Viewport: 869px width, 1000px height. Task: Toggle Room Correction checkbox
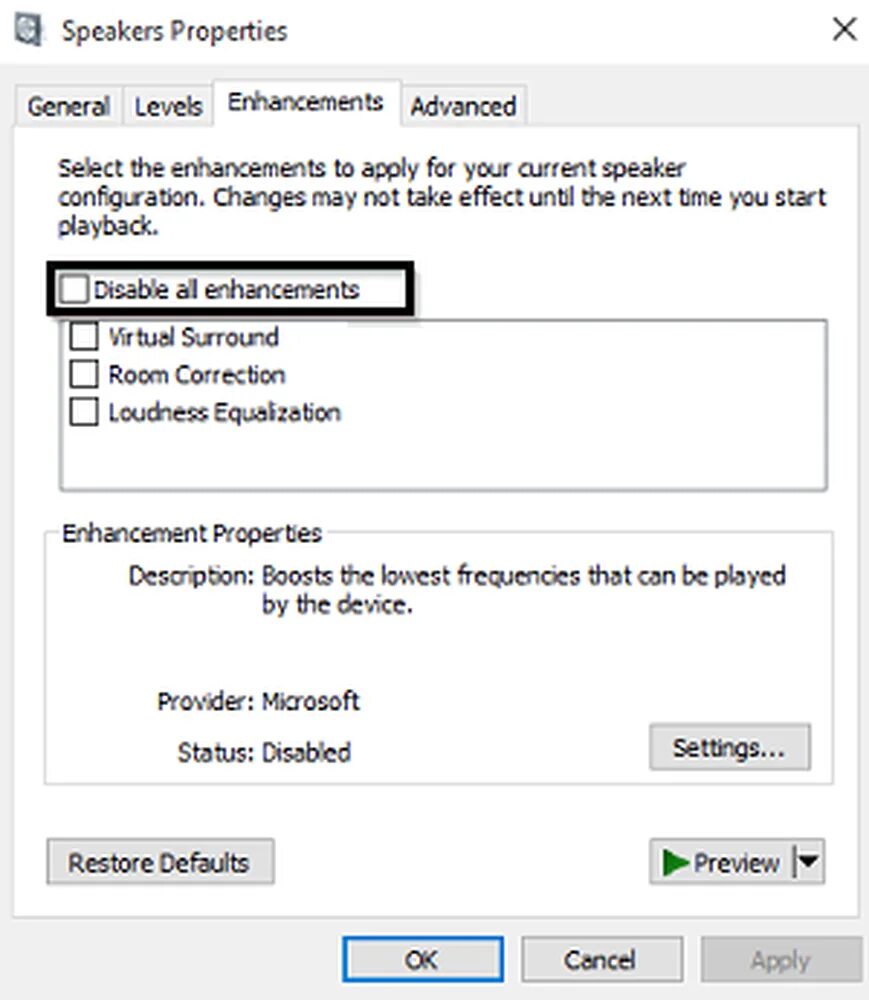pos(84,374)
